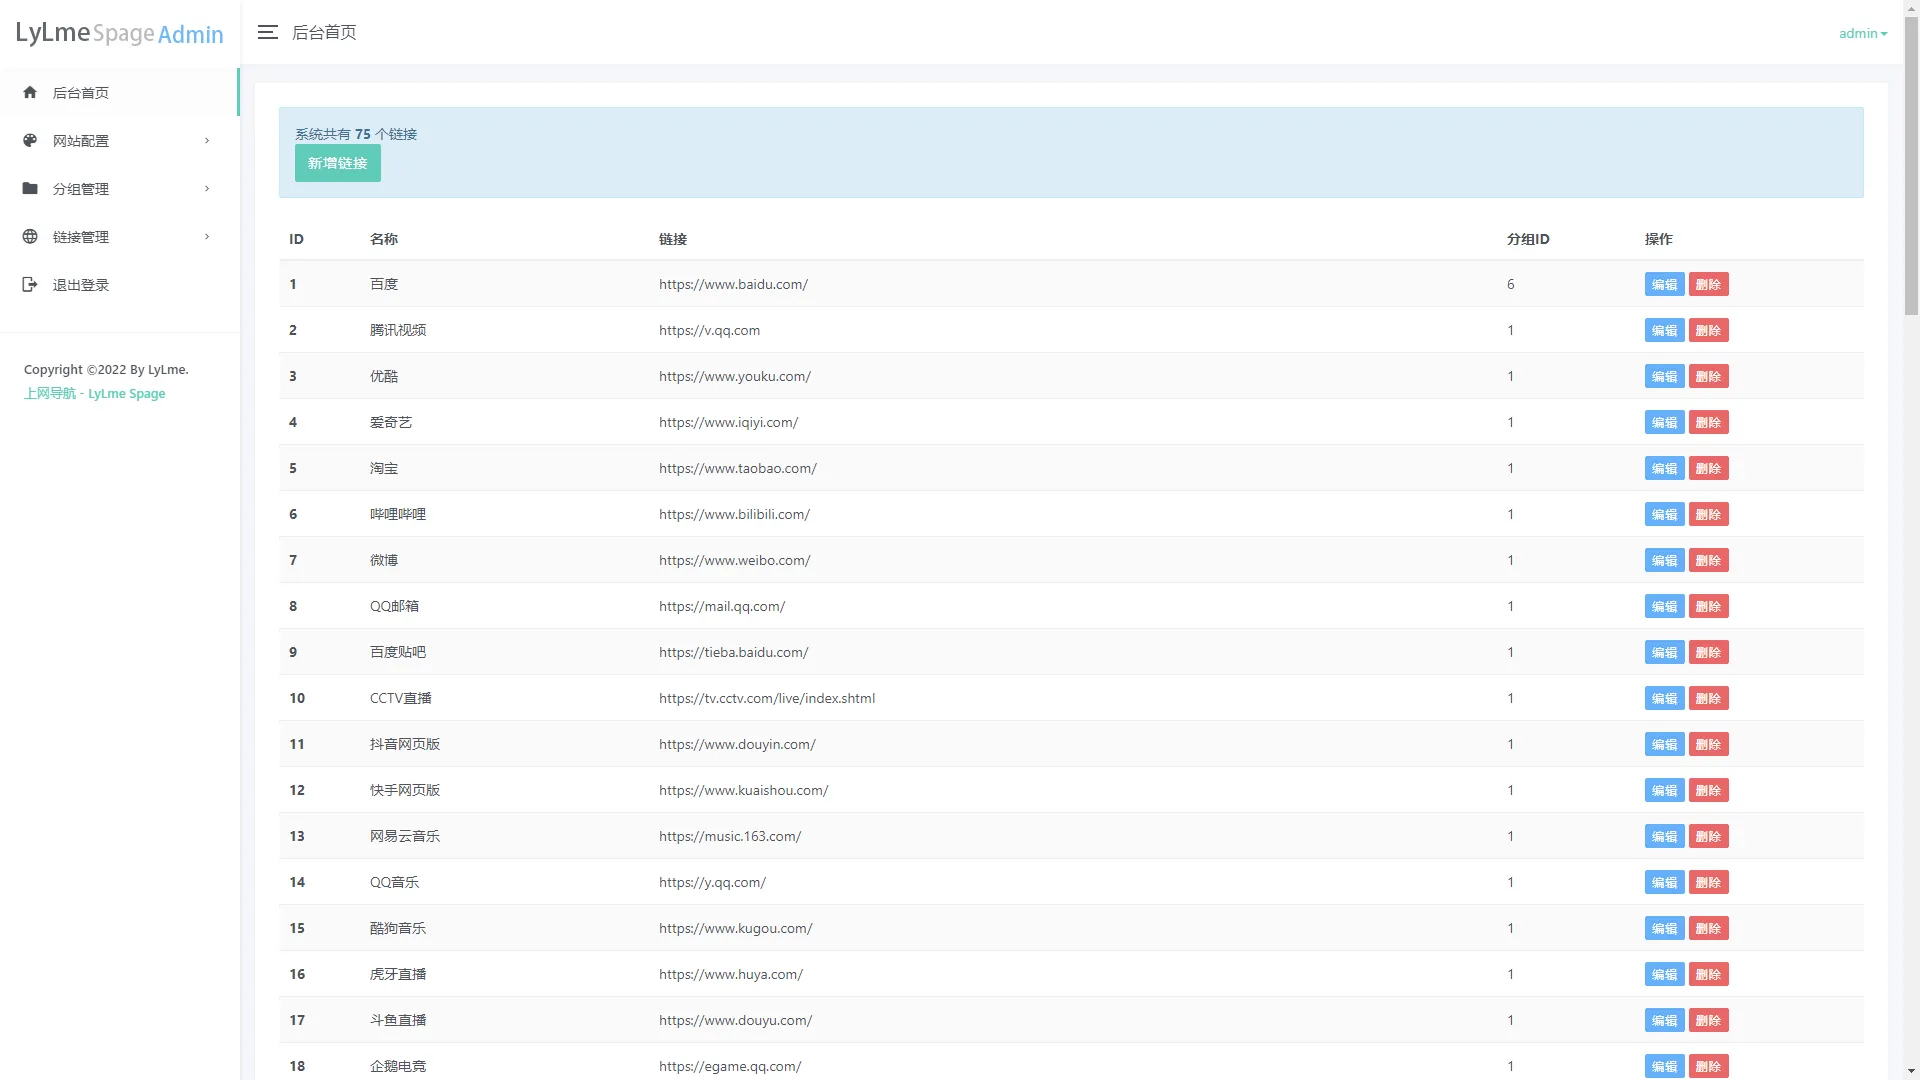Open the admin user dropdown
This screenshot has height=1080, width=1920.
1863,33
